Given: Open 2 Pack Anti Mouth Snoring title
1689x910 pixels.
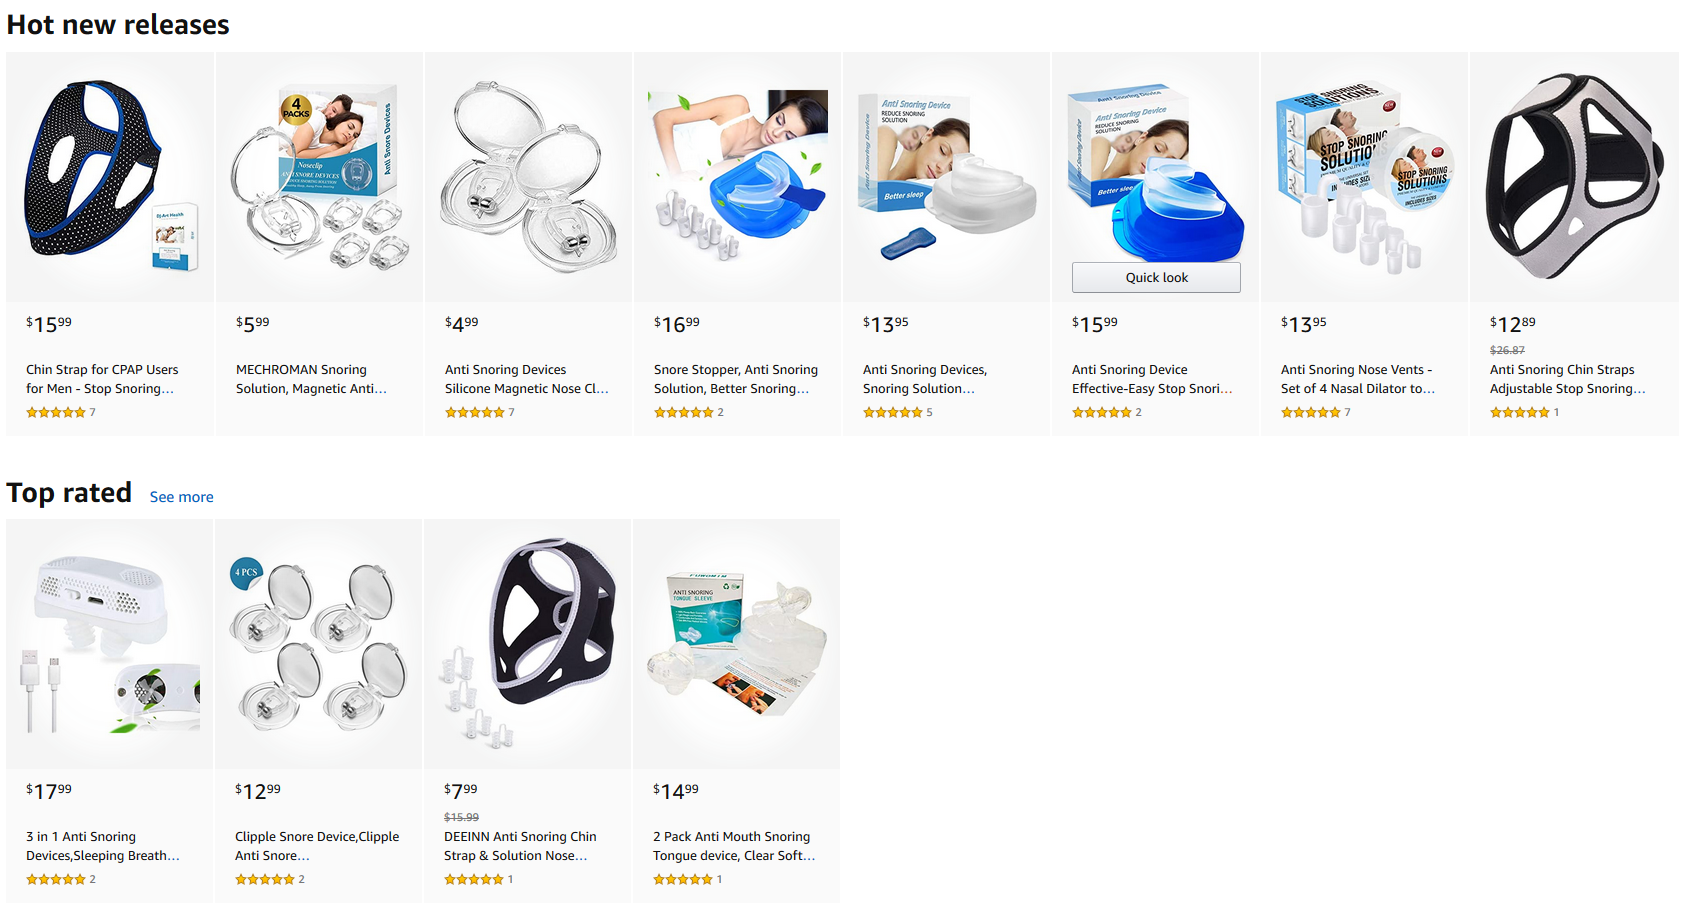Looking at the screenshot, I should click(x=734, y=846).
